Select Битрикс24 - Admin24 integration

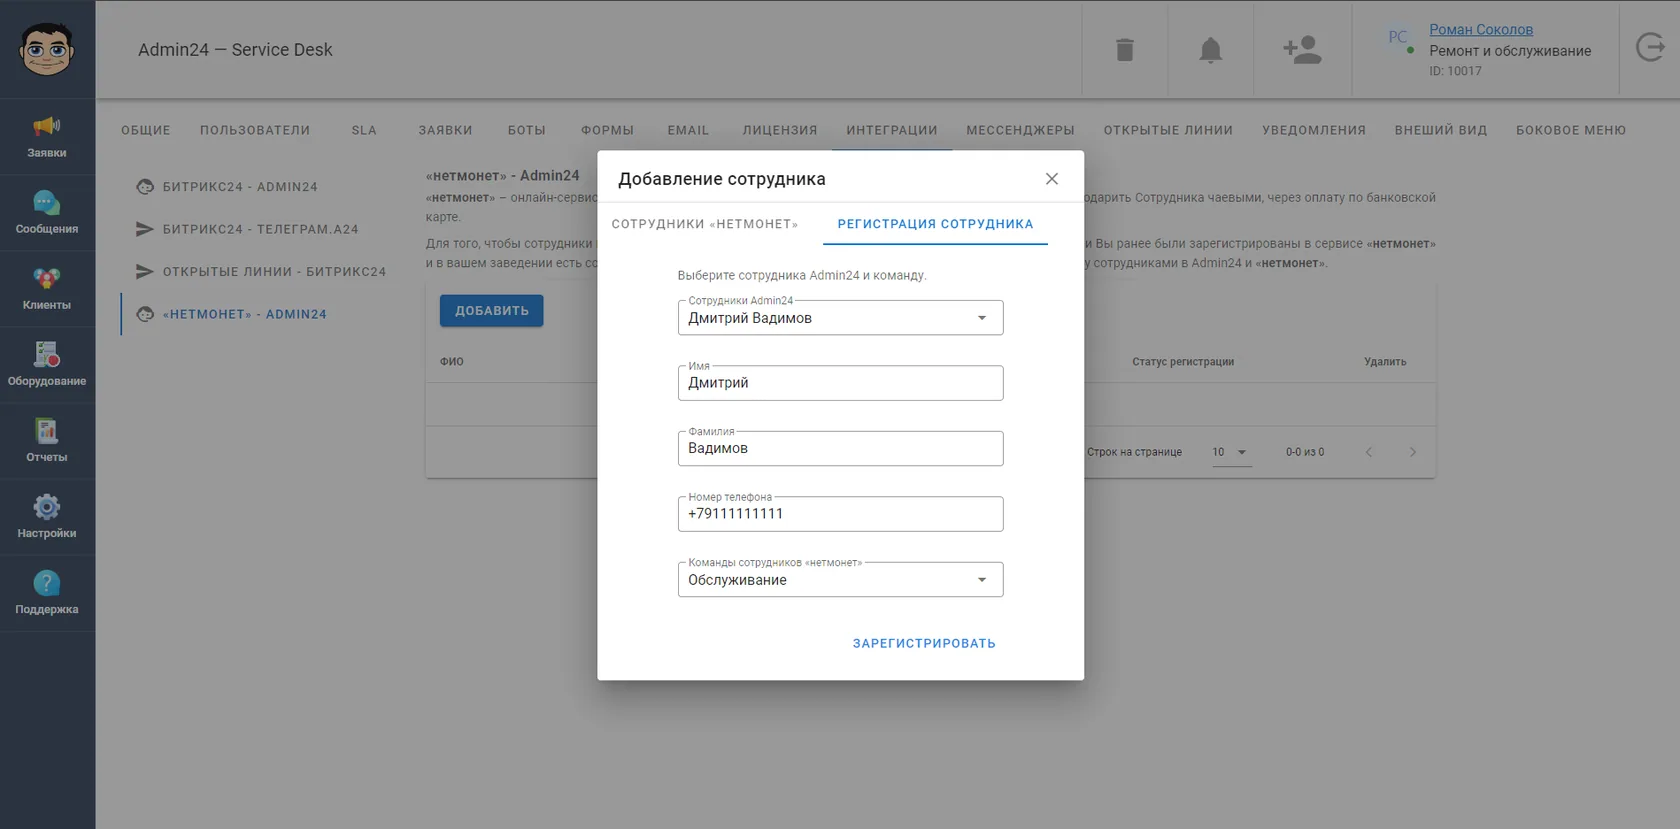coord(240,187)
